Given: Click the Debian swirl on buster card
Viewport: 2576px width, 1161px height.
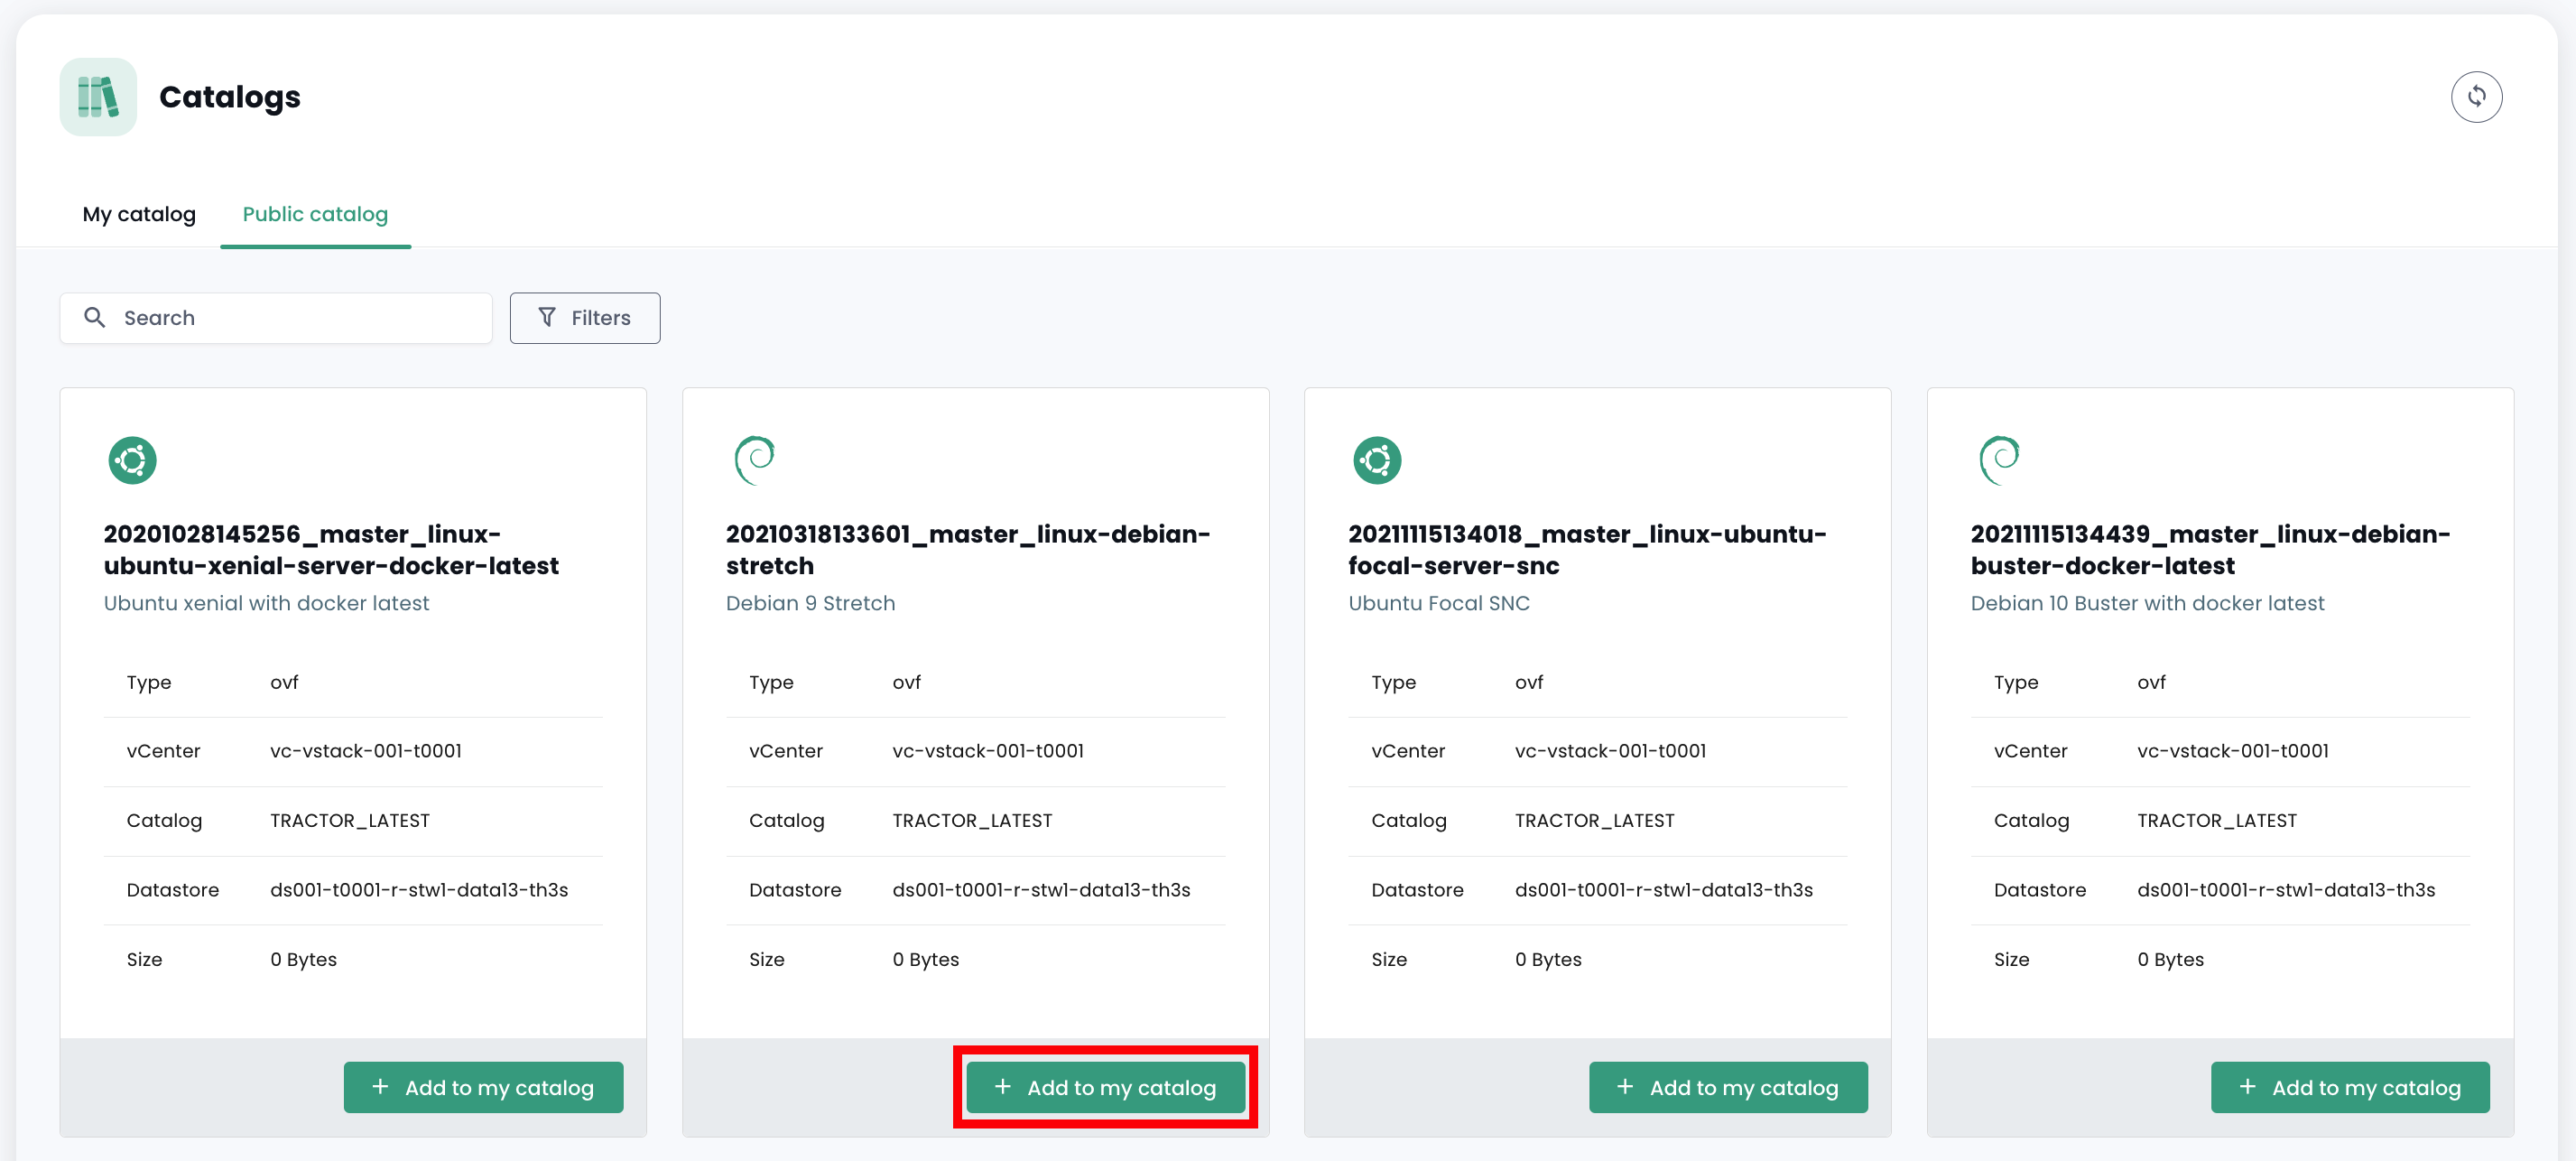Looking at the screenshot, I should (x=1999, y=460).
